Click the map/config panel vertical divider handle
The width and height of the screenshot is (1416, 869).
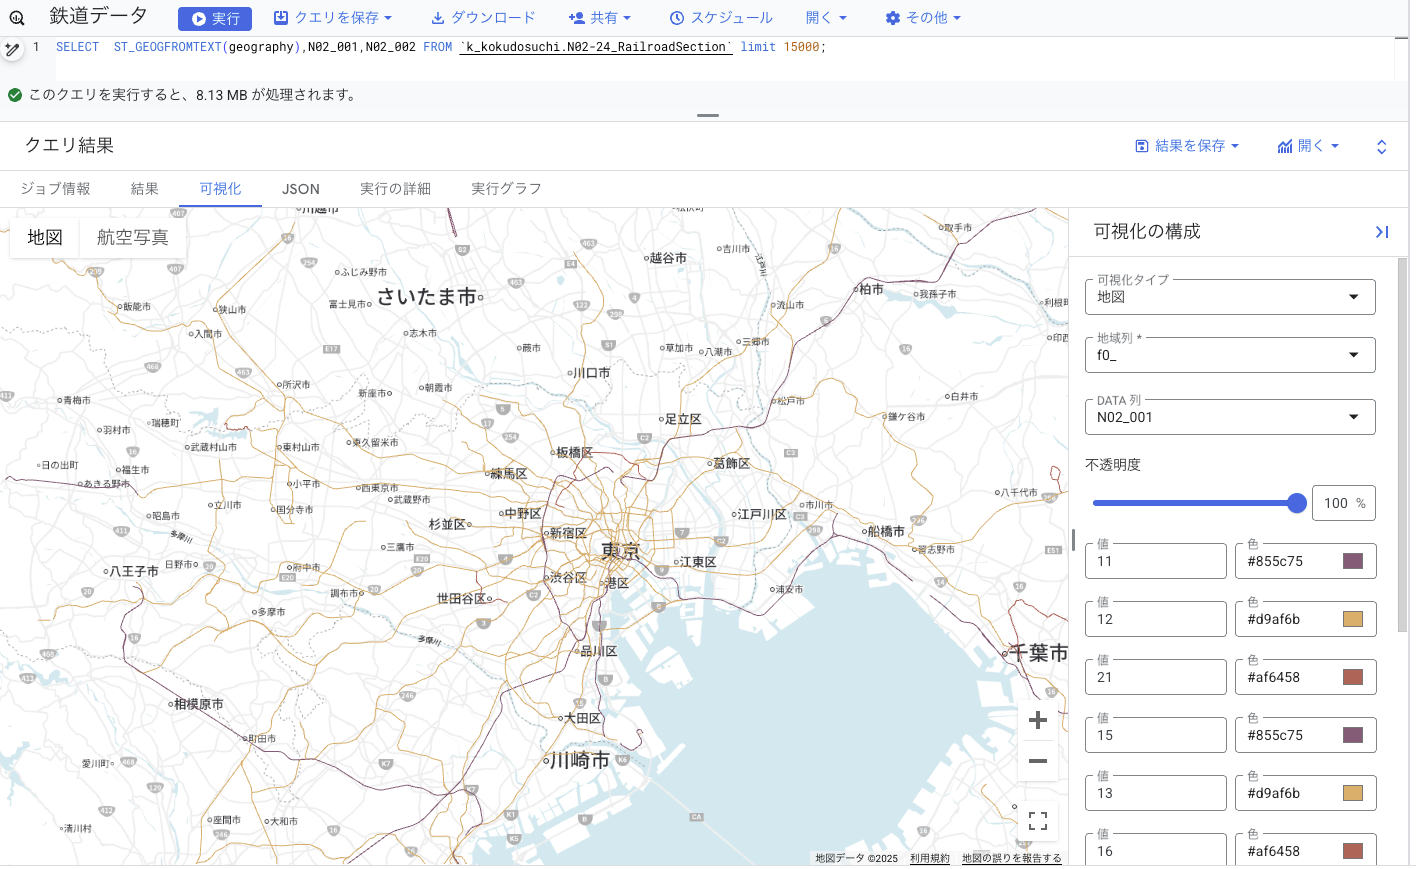pos(1073,540)
